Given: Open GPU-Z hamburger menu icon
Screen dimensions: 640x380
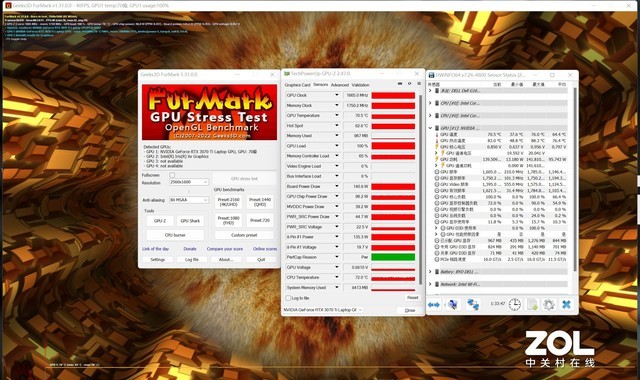Looking at the screenshot, I should click(419, 84).
